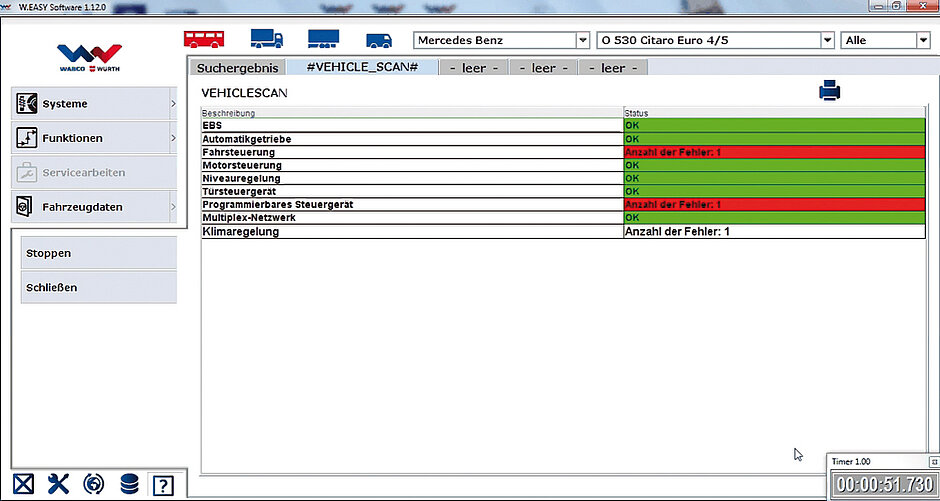
Task: Select the van vehicle type icon
Action: click(379, 41)
